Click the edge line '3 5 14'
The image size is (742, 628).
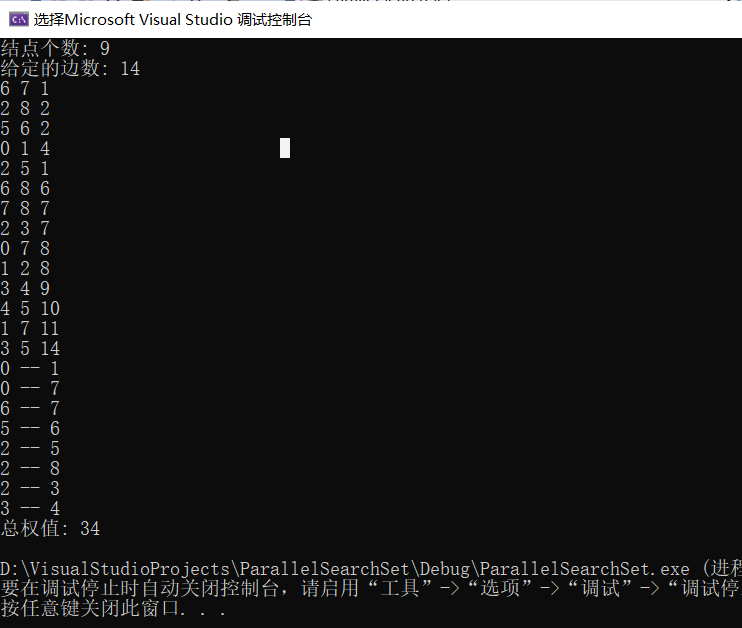30,349
